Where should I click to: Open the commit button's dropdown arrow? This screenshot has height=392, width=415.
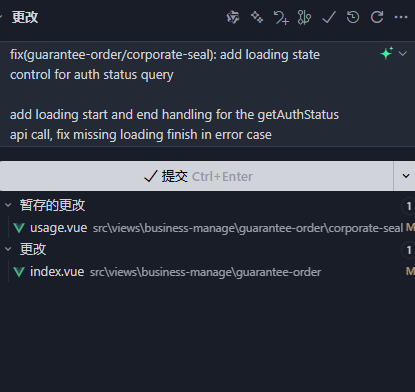[405, 176]
